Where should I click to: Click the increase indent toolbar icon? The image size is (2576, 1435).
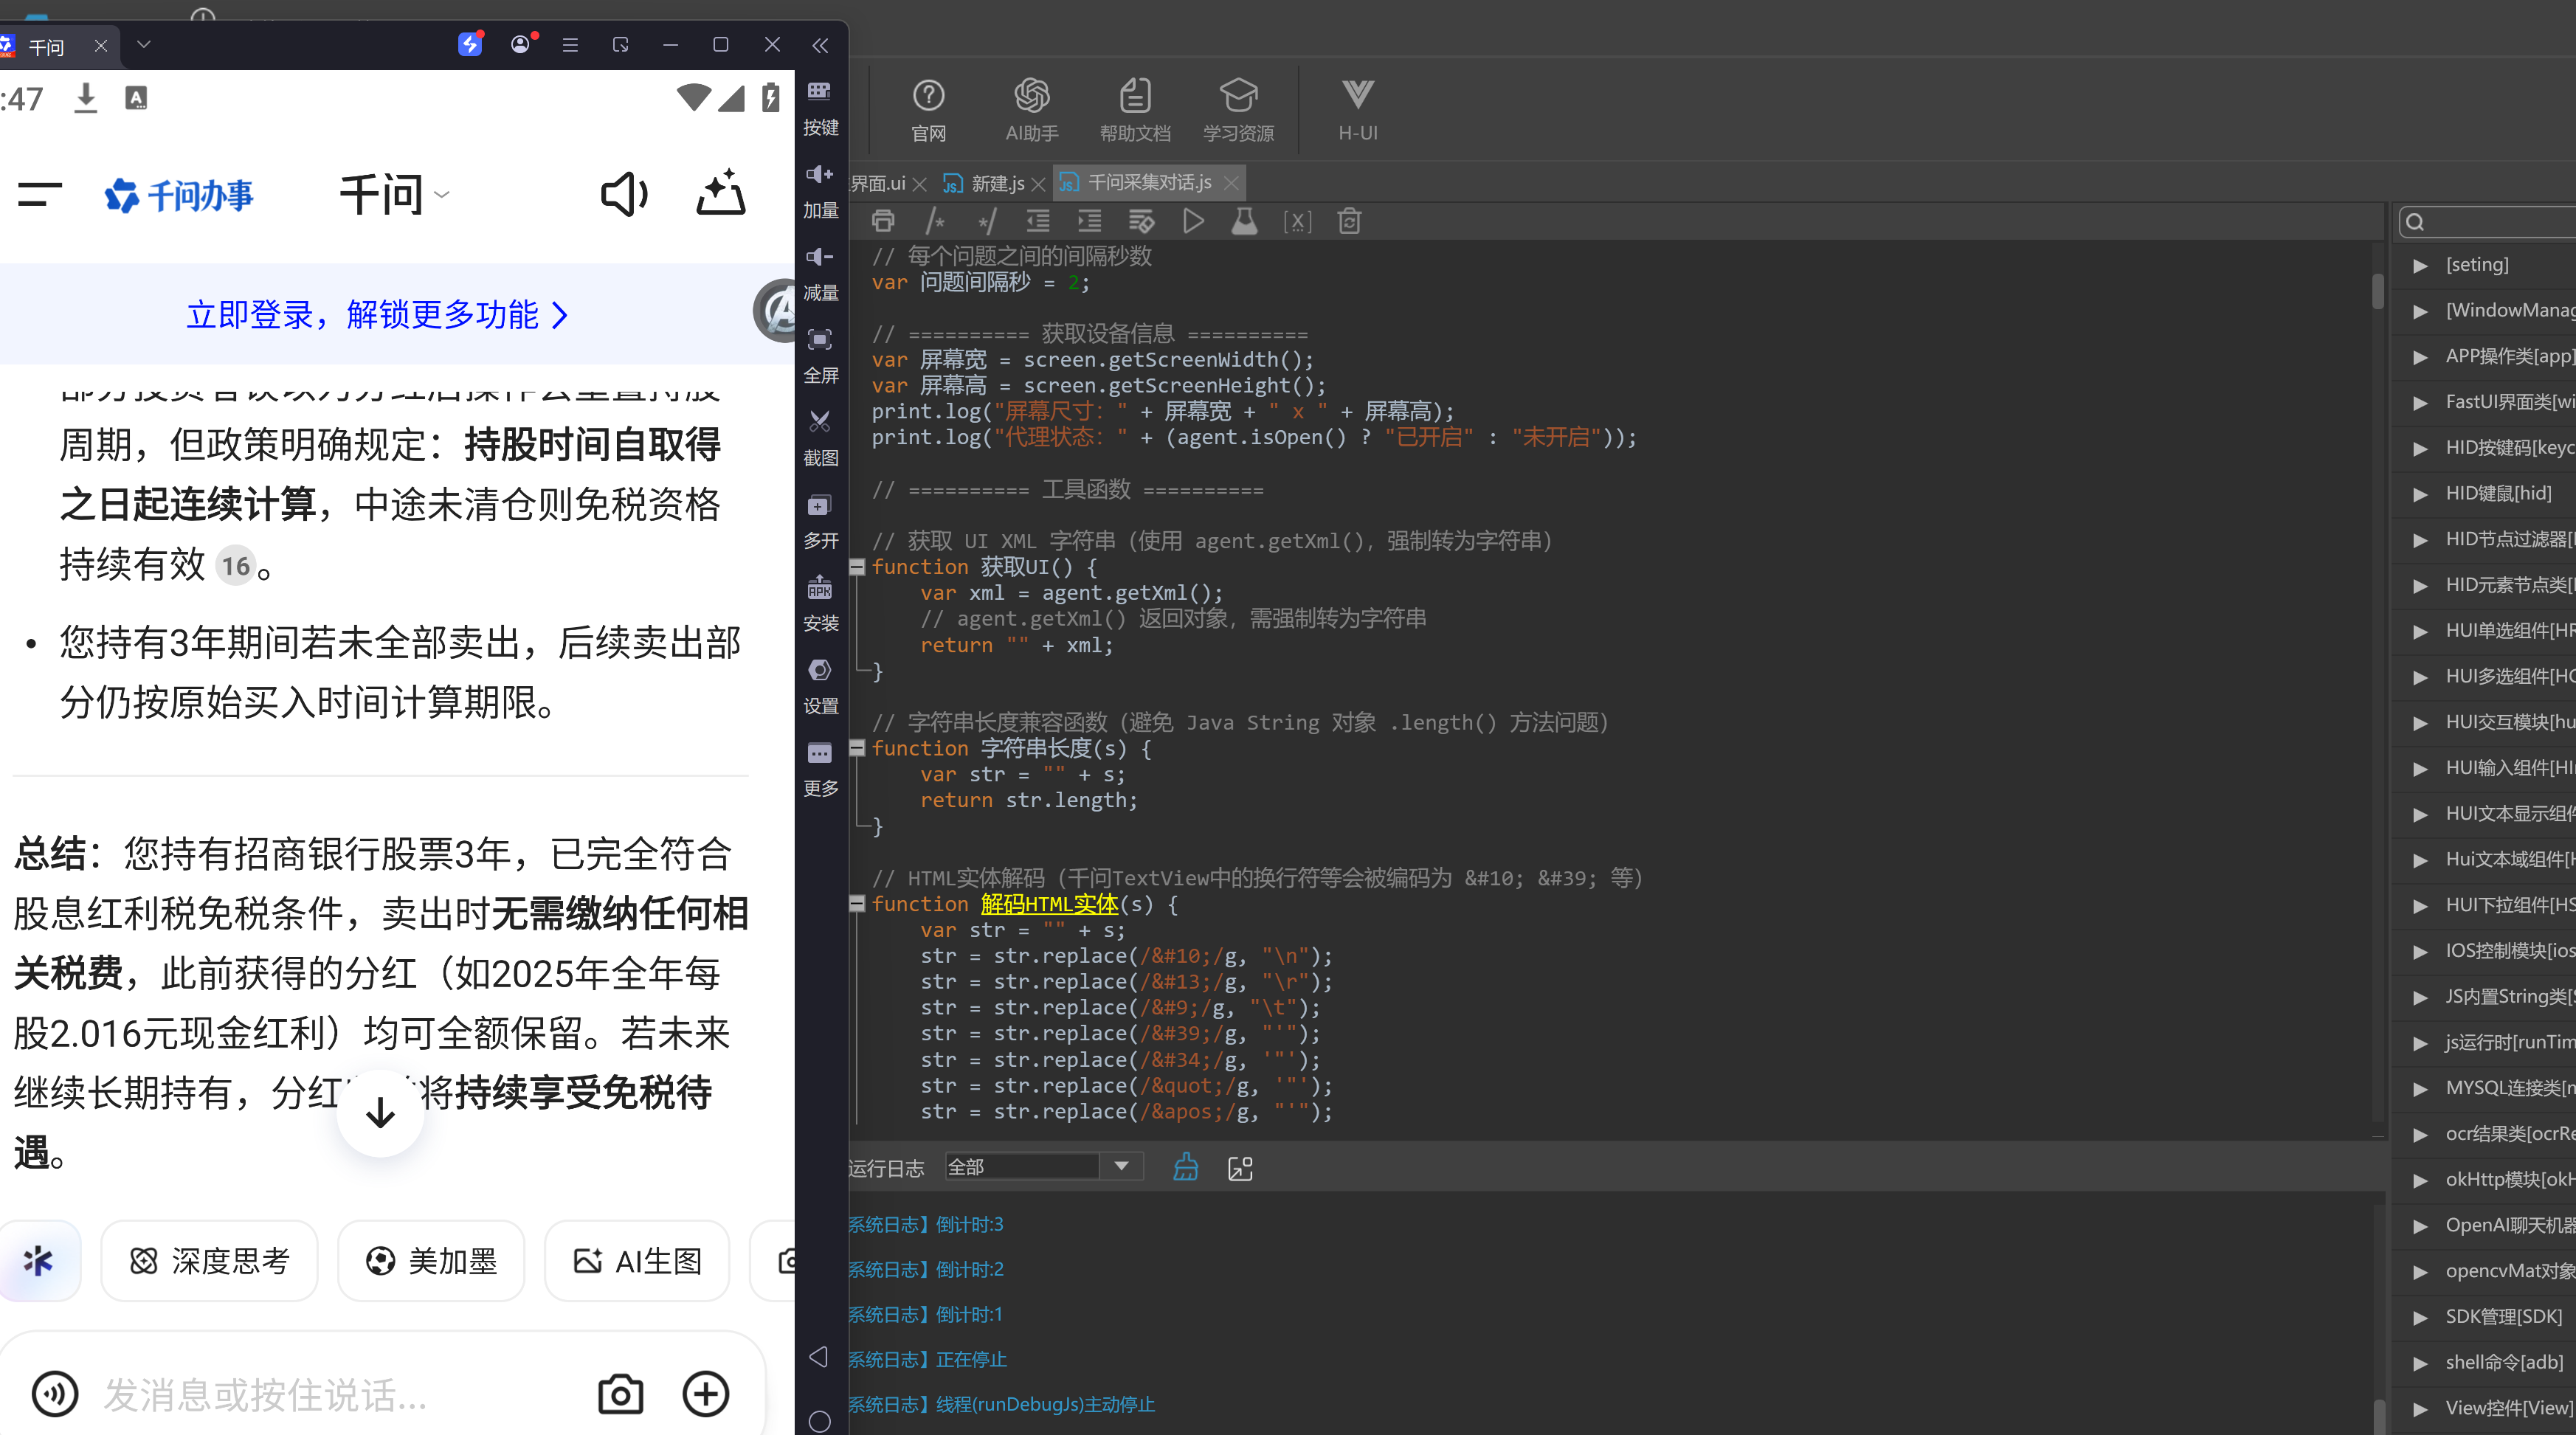pyautogui.click(x=1090, y=221)
